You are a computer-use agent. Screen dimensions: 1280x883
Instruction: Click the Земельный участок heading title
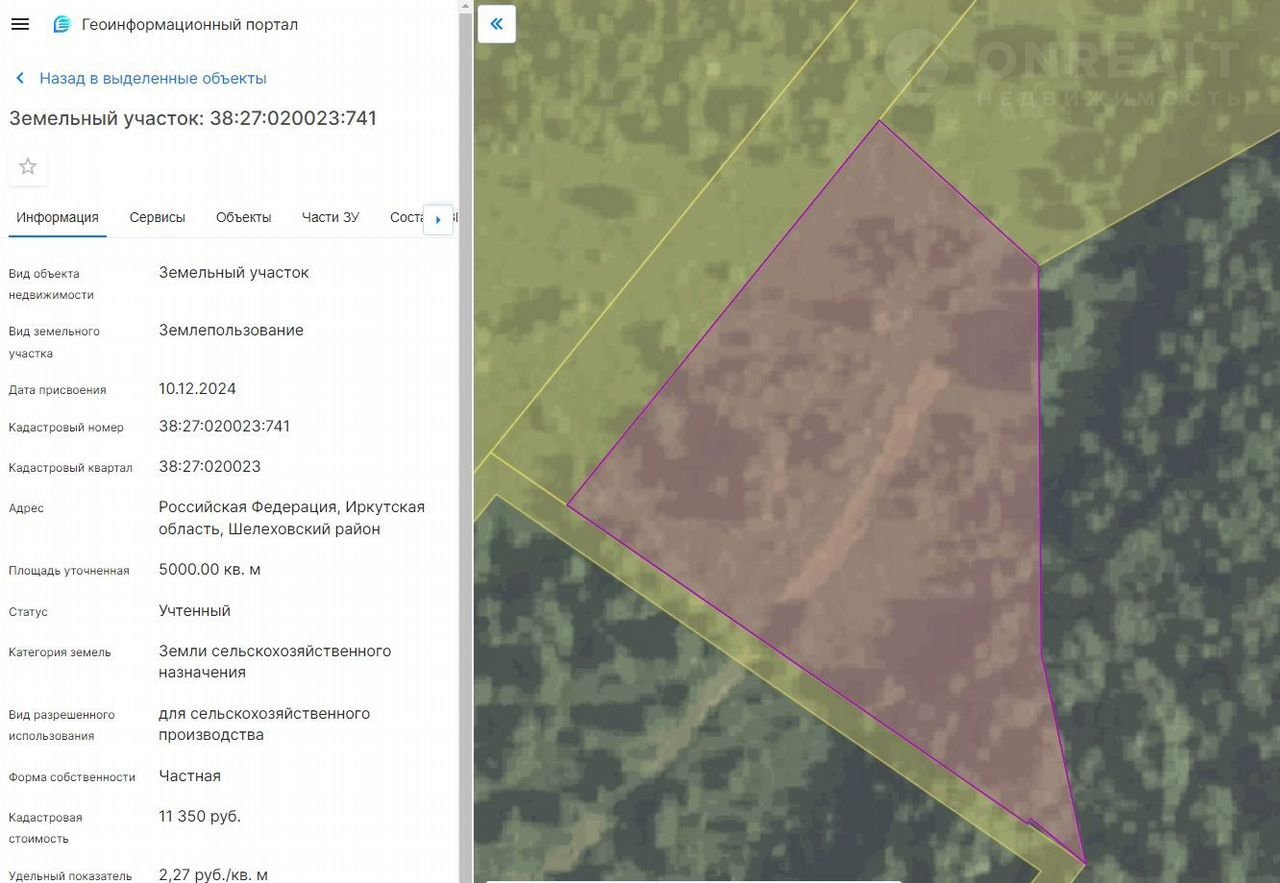pos(193,118)
